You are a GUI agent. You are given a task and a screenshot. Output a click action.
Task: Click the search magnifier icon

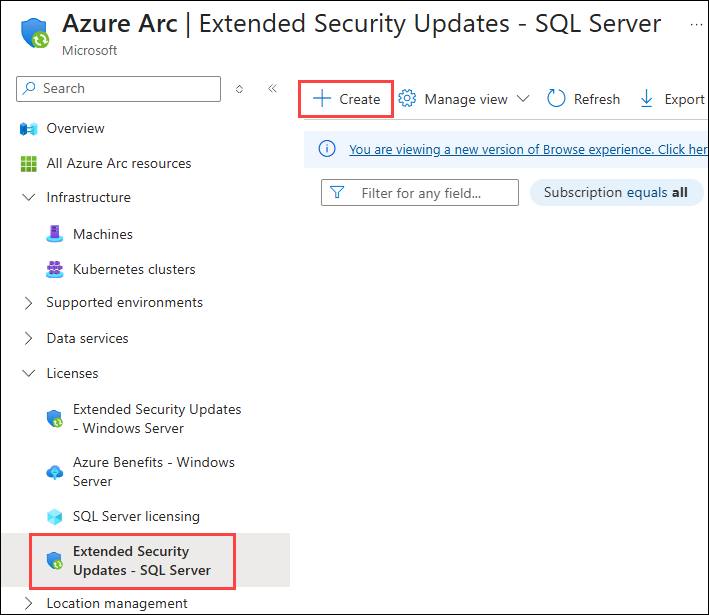(x=29, y=88)
